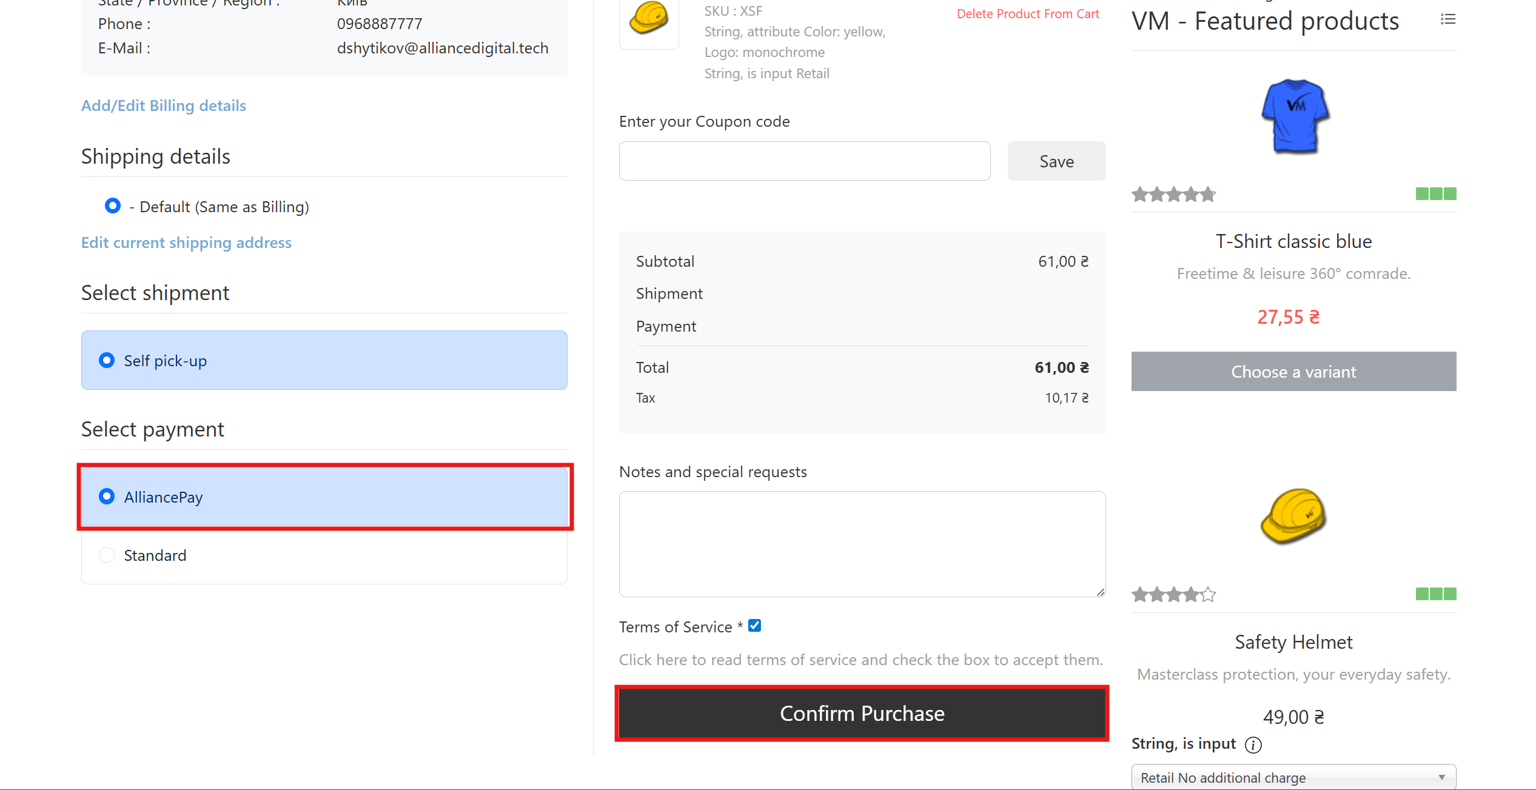
Task: Open the Retail No additional charge dropdown
Action: click(1293, 777)
